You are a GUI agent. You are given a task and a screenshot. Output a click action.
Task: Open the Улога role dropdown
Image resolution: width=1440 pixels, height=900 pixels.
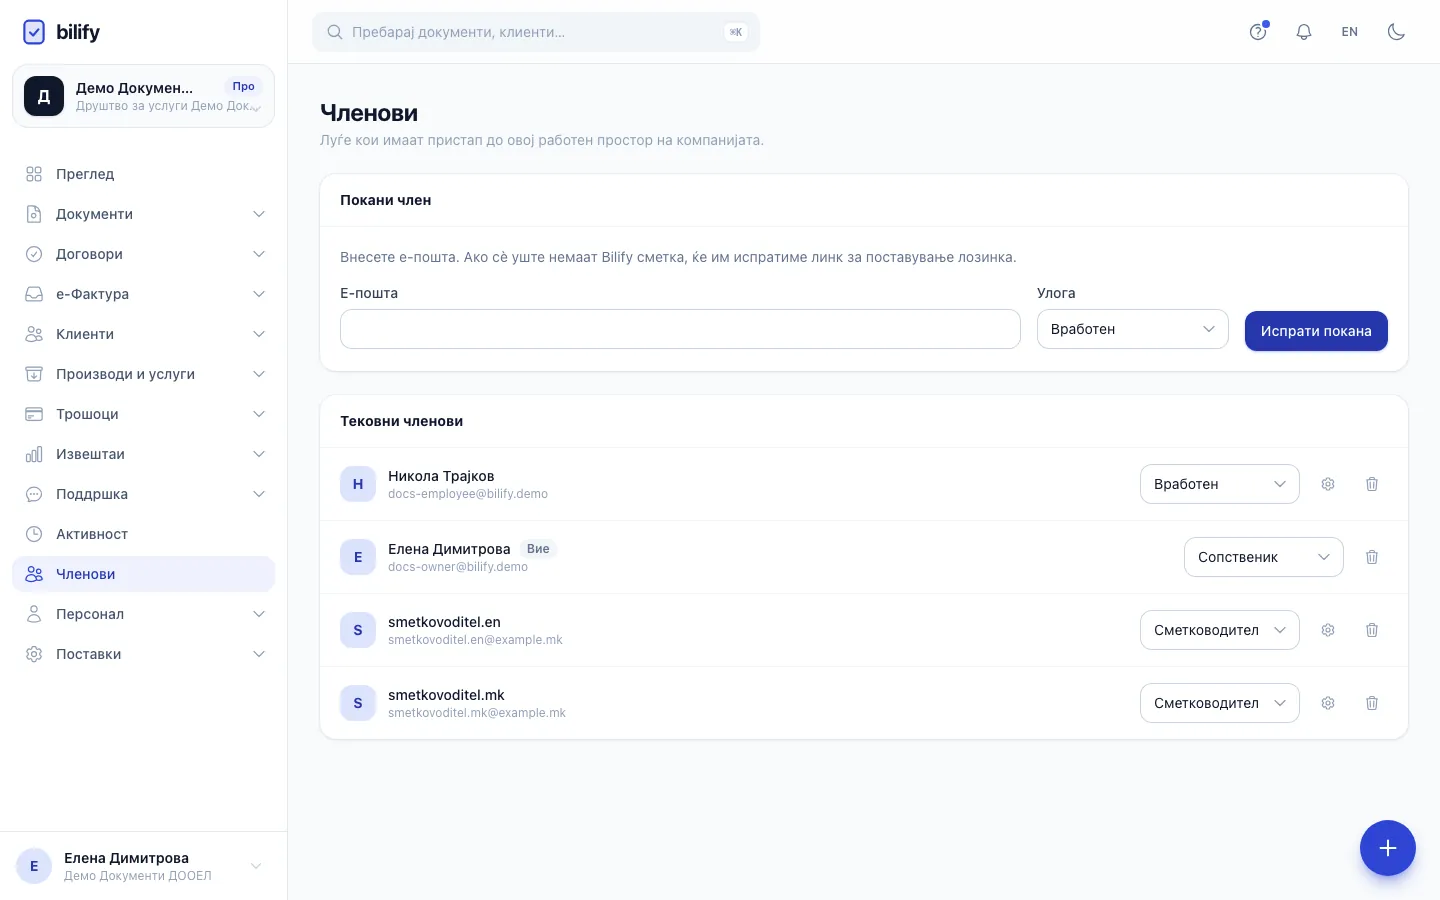click(1132, 329)
